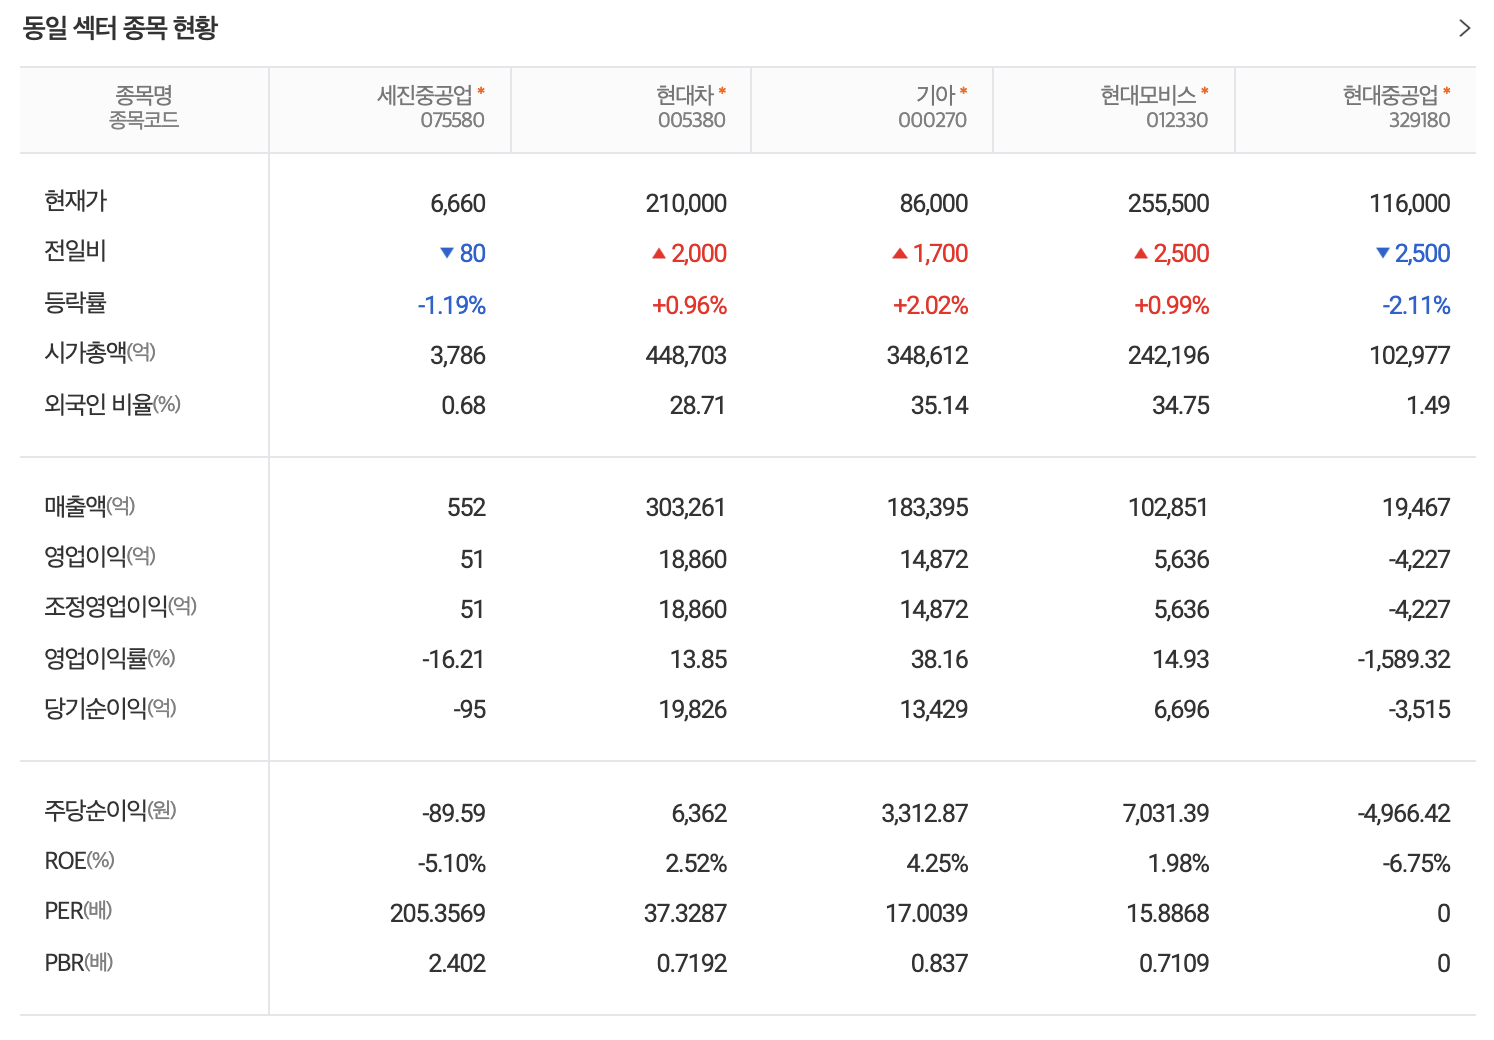
Task: Click foreign ownership value 34.75
Action: tap(1181, 405)
